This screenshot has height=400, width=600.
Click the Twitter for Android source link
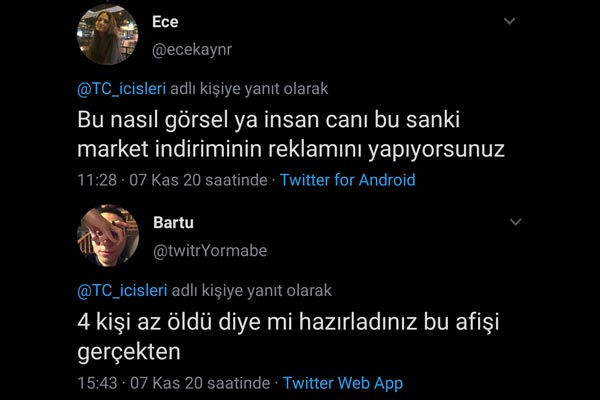tap(347, 180)
